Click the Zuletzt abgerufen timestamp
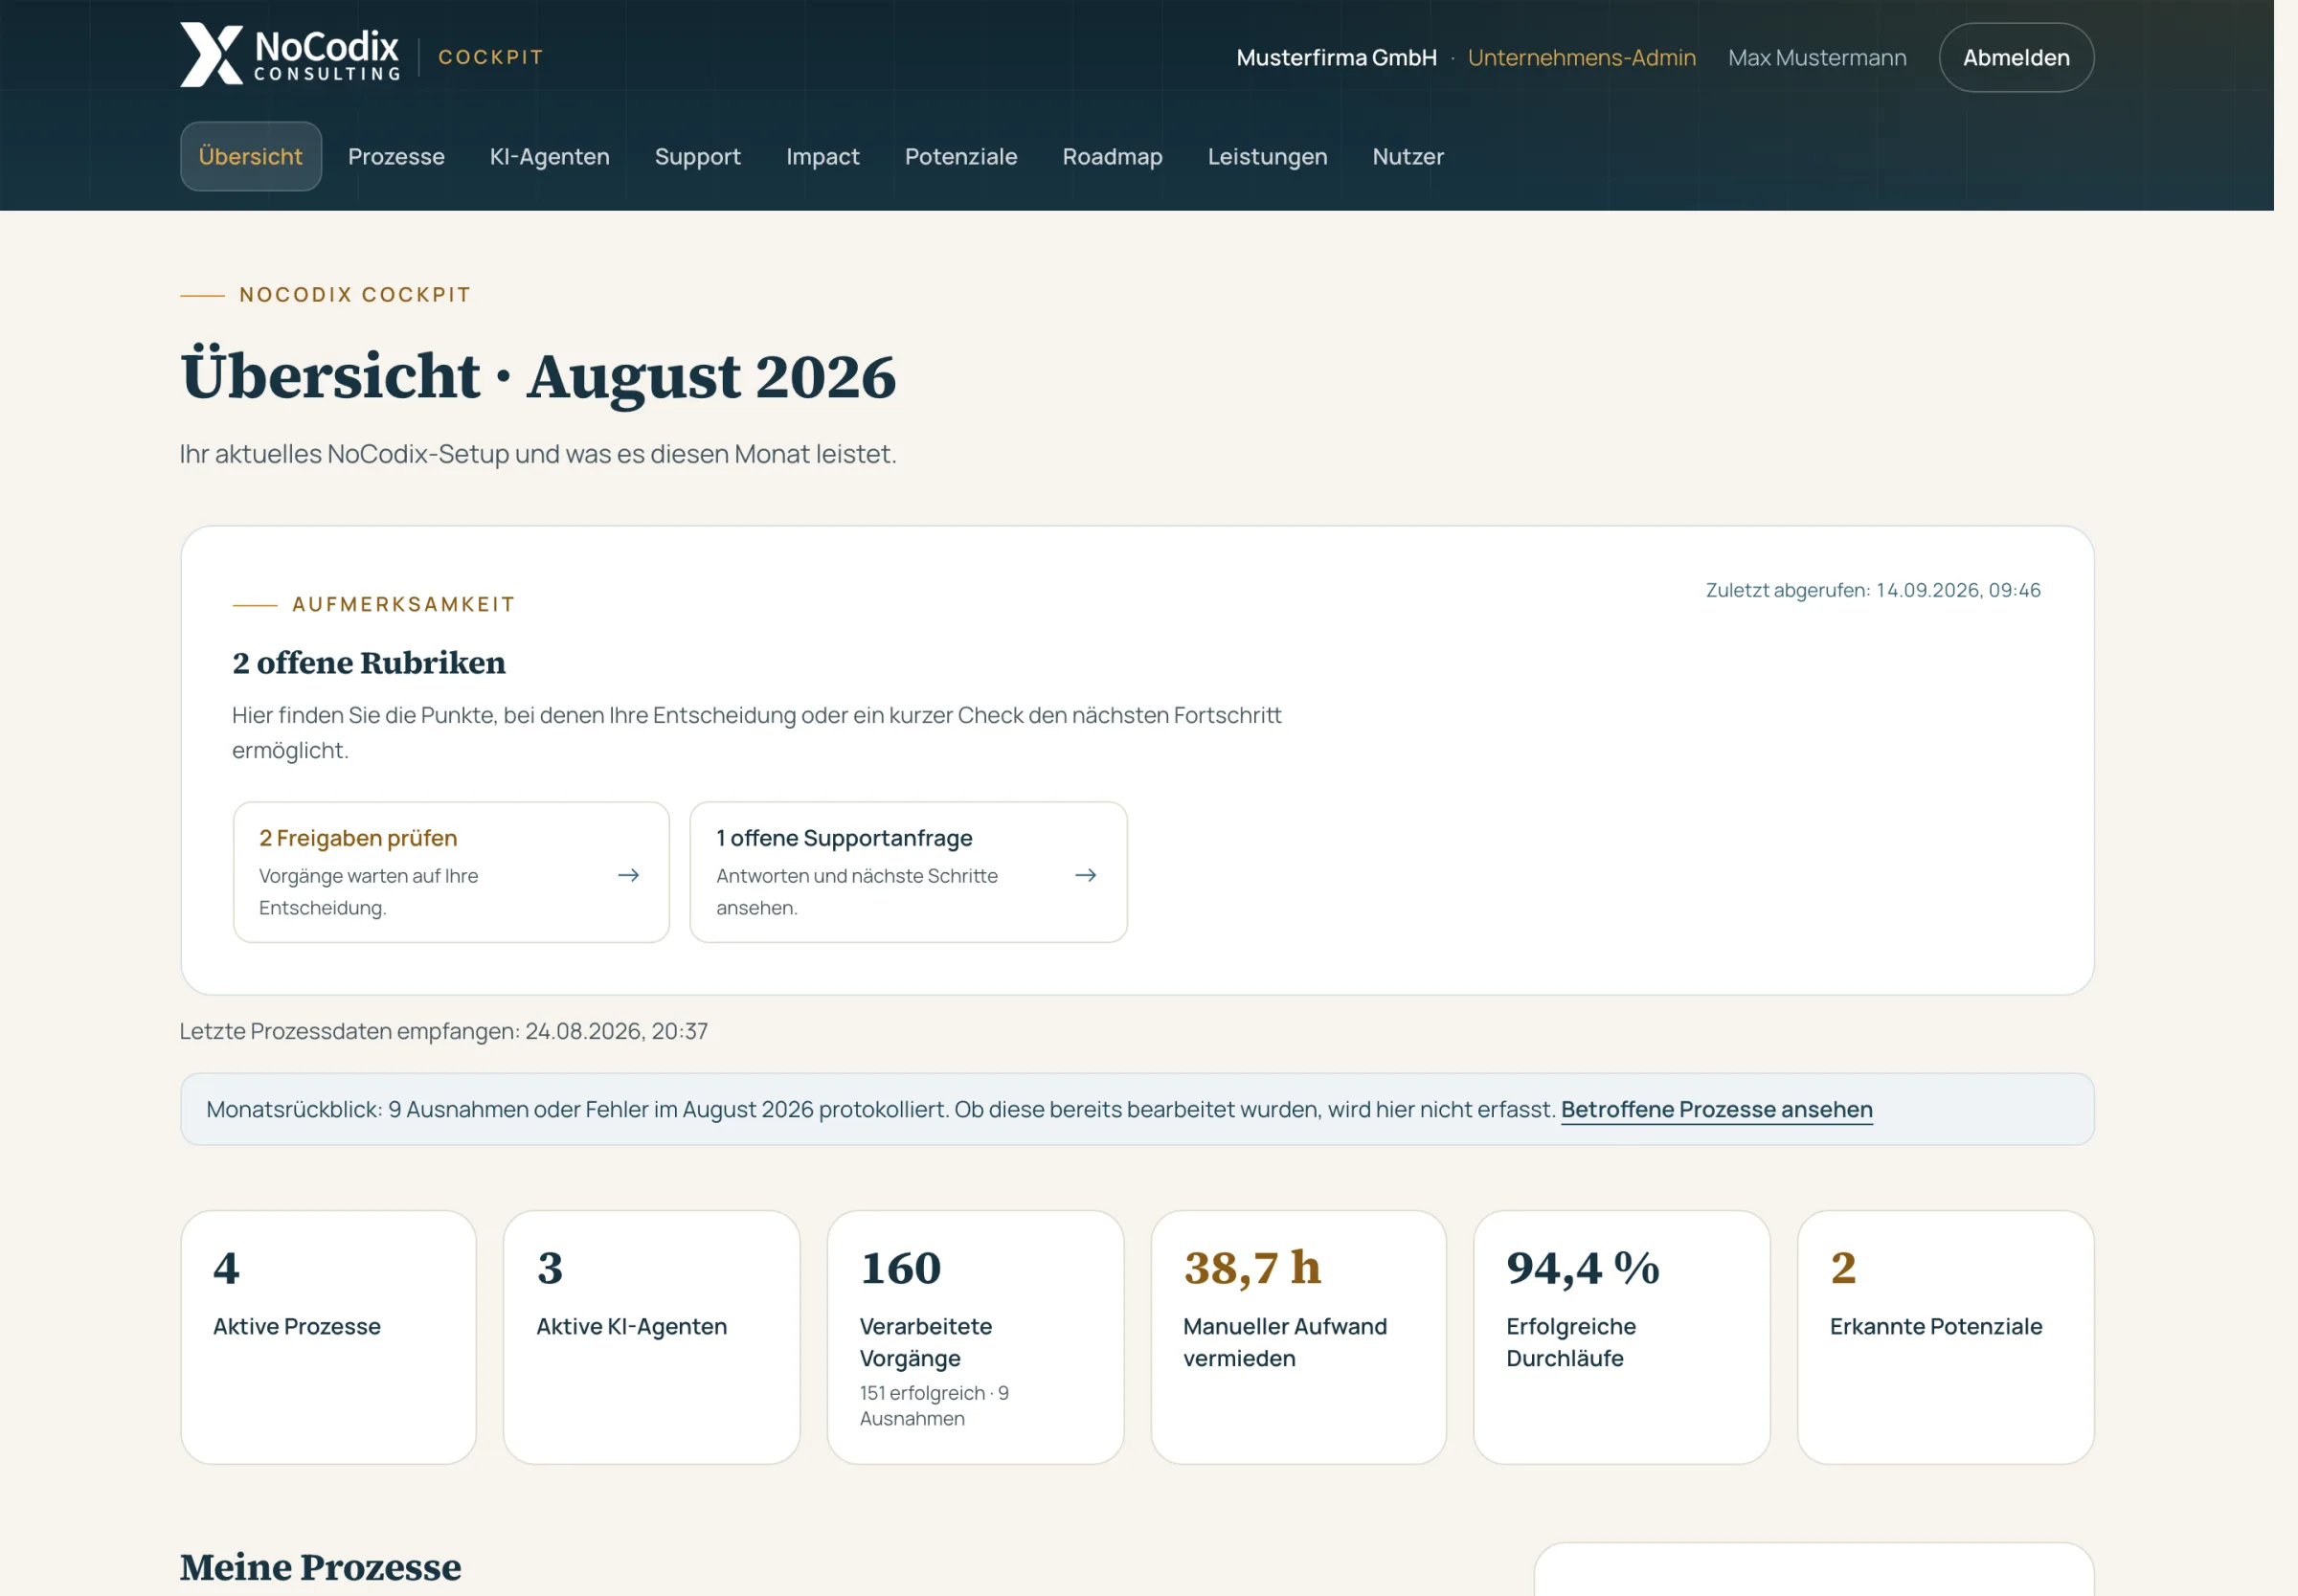Screen dimensions: 2298x1596 click(x=1872, y=590)
